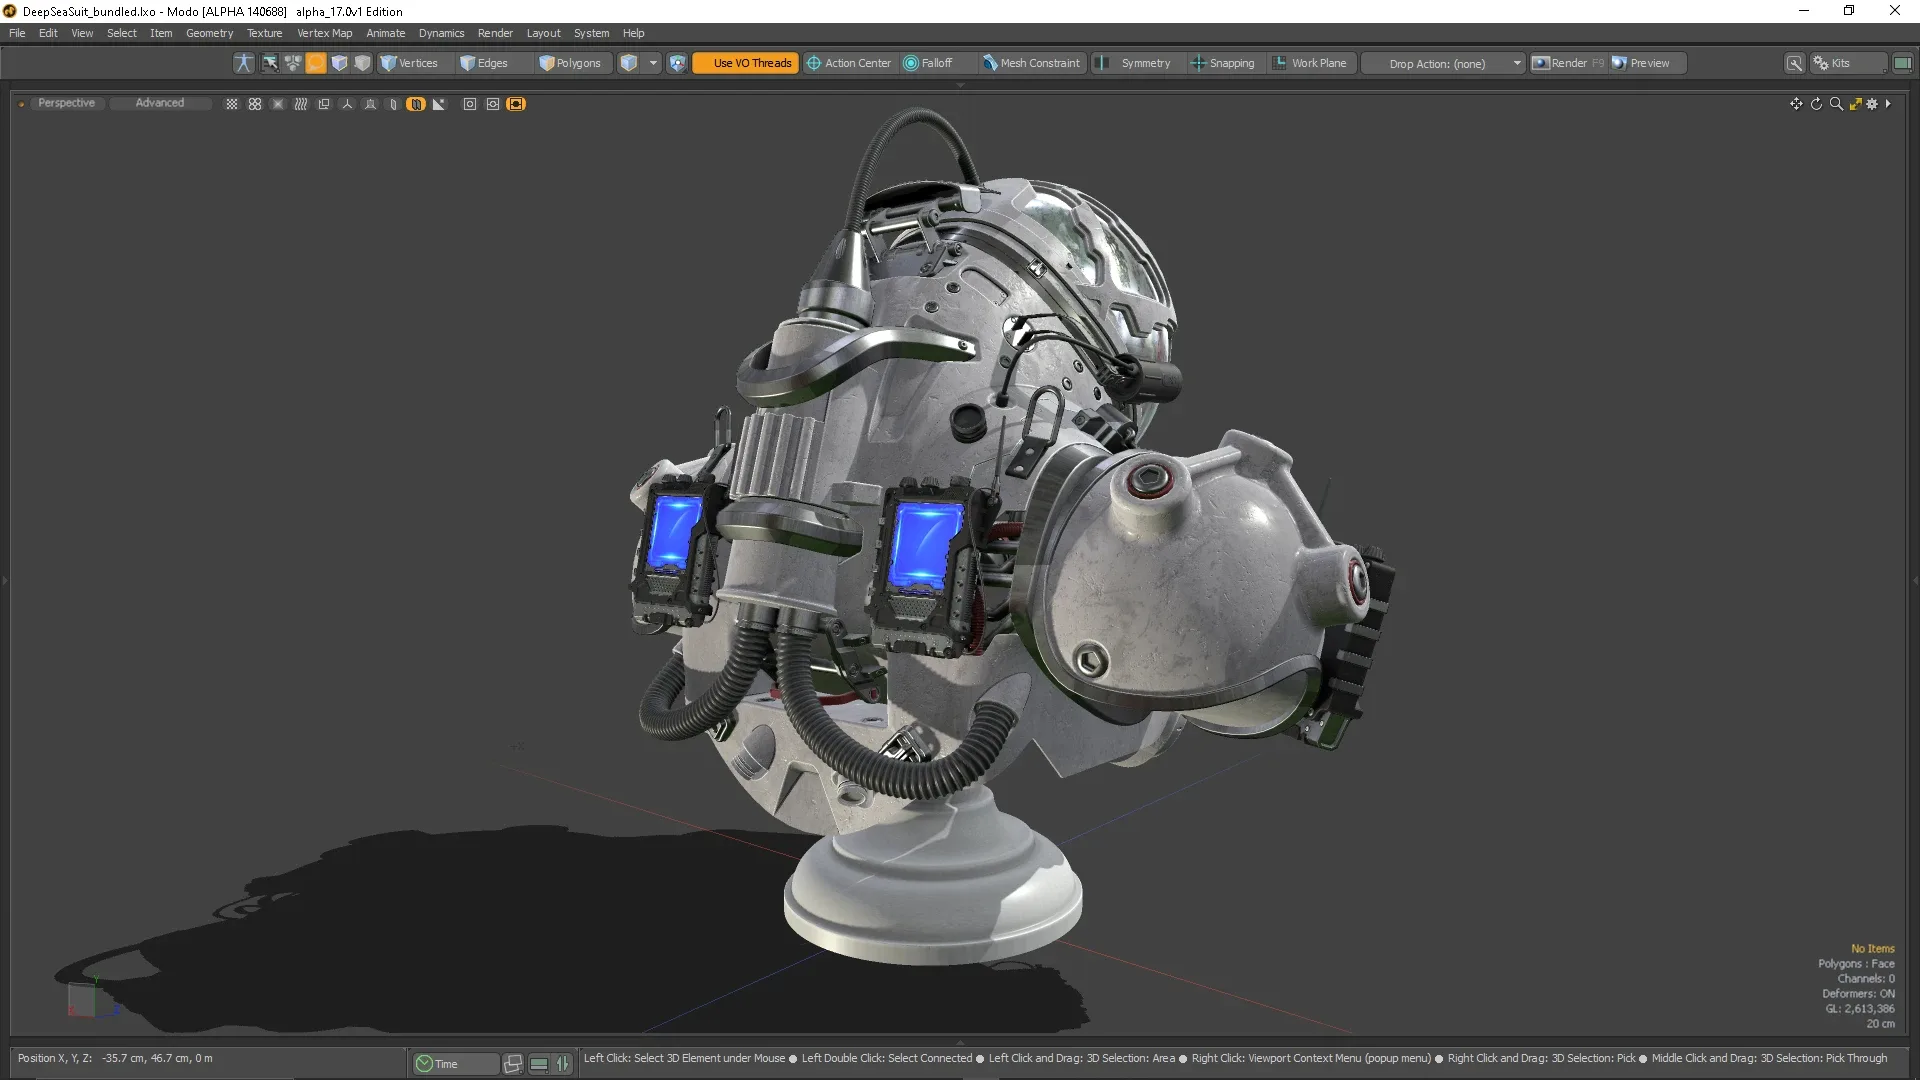The image size is (1920, 1080).
Task: Click the perspective grid viewport icon
Action: (370, 104)
